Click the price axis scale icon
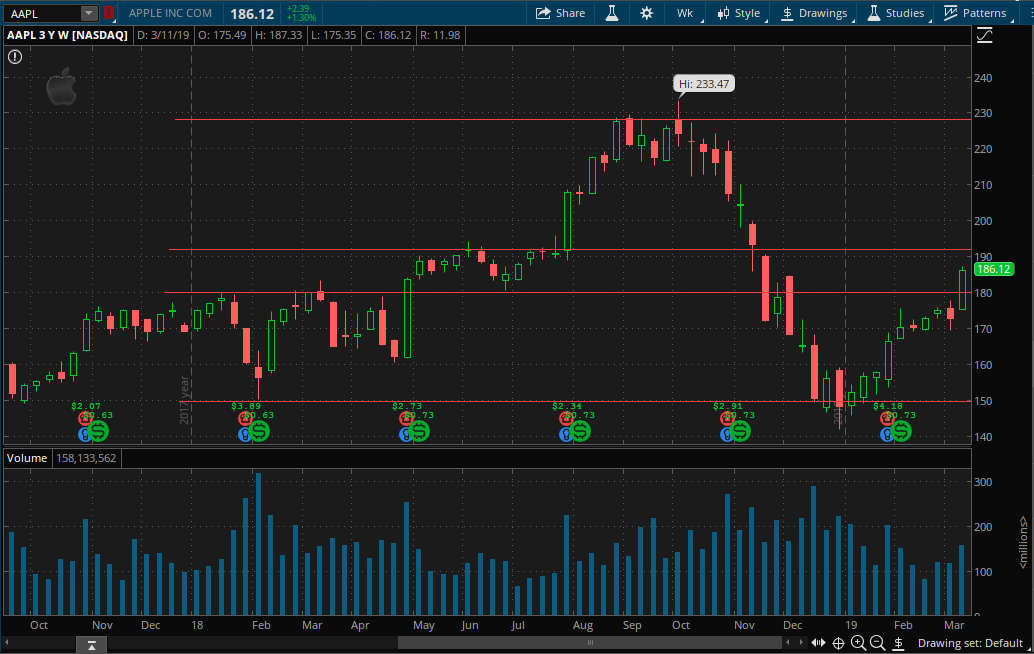The image size is (1034, 654). [985, 36]
